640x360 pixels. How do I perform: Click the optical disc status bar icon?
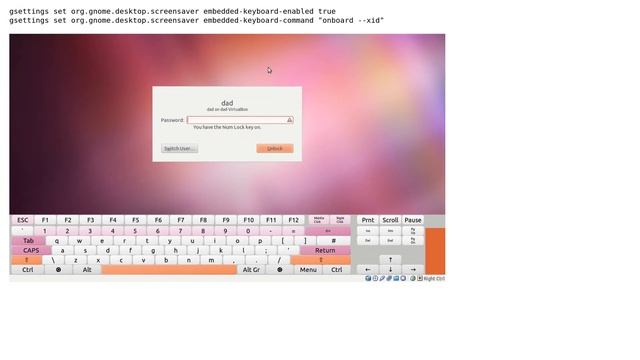375,278
